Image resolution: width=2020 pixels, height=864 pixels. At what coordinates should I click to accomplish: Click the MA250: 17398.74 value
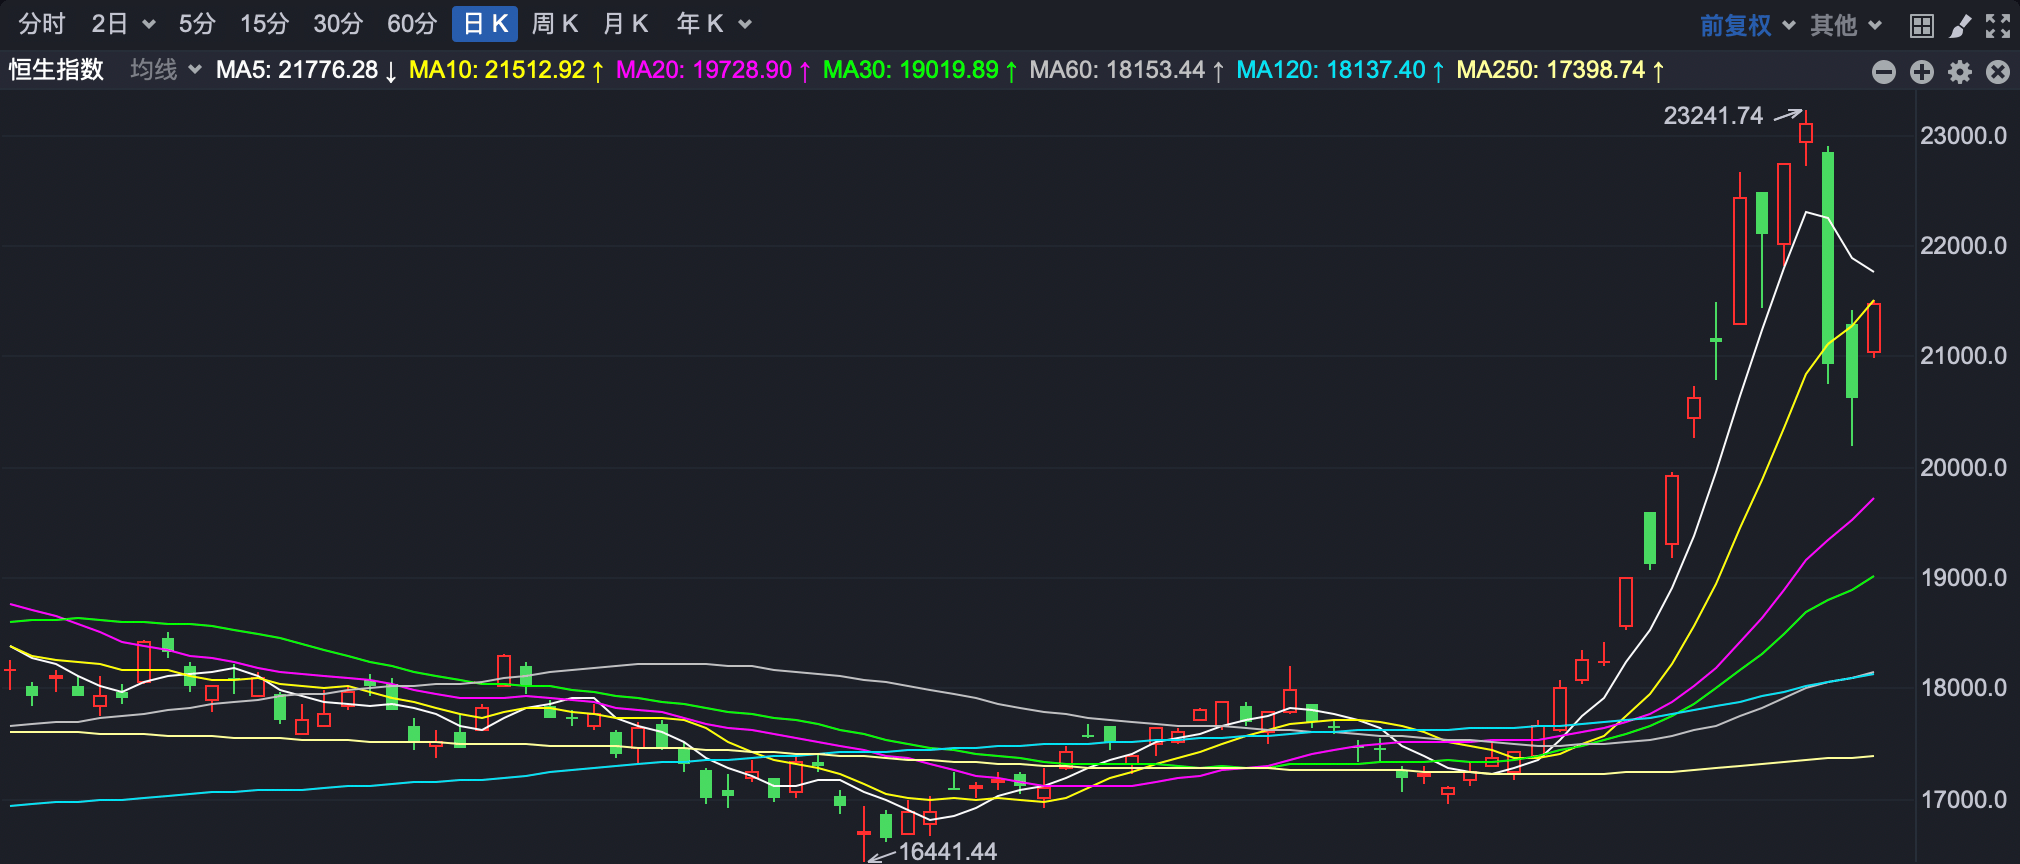pyautogui.click(x=1560, y=70)
